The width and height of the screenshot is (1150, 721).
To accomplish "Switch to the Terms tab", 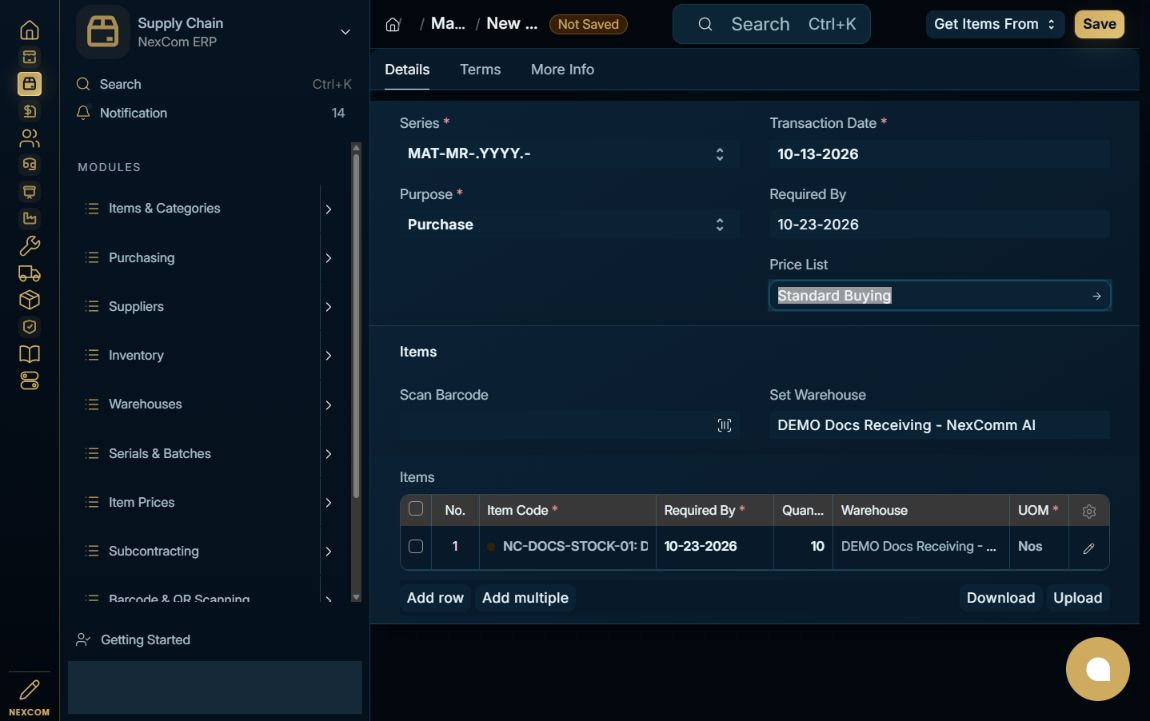I will pos(480,70).
